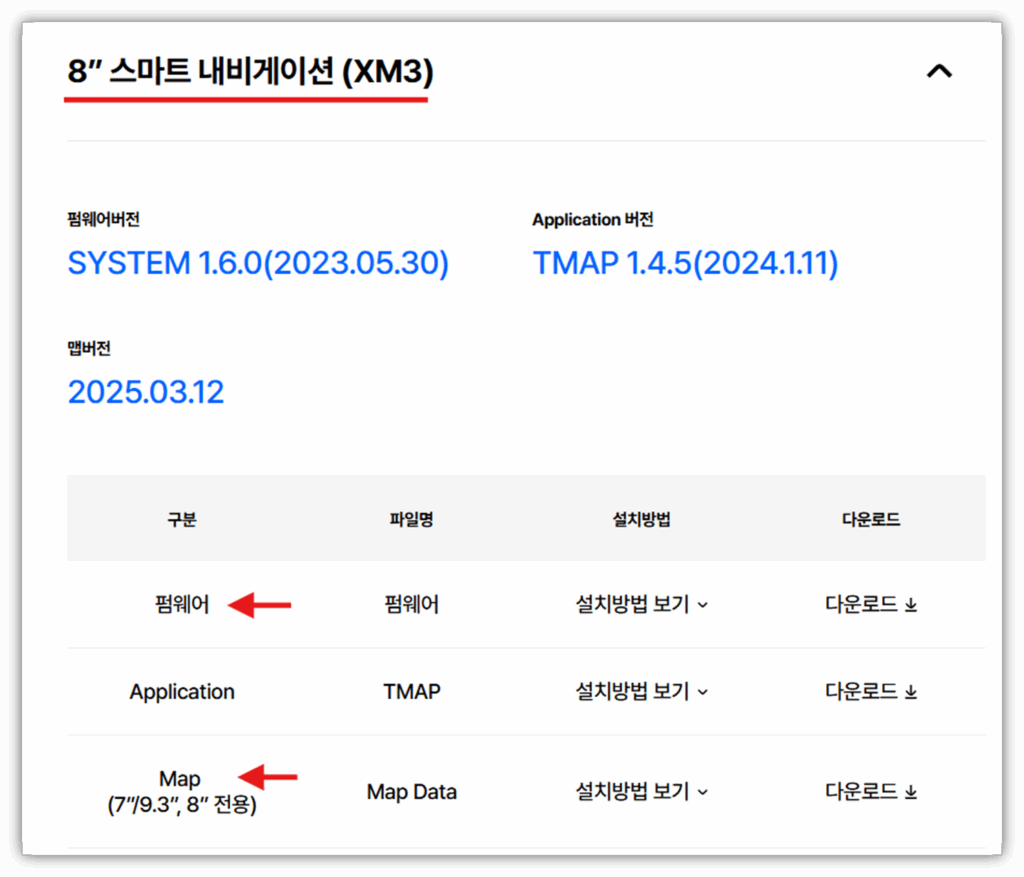Click 펌웨어 in the 구분 column

182,604
